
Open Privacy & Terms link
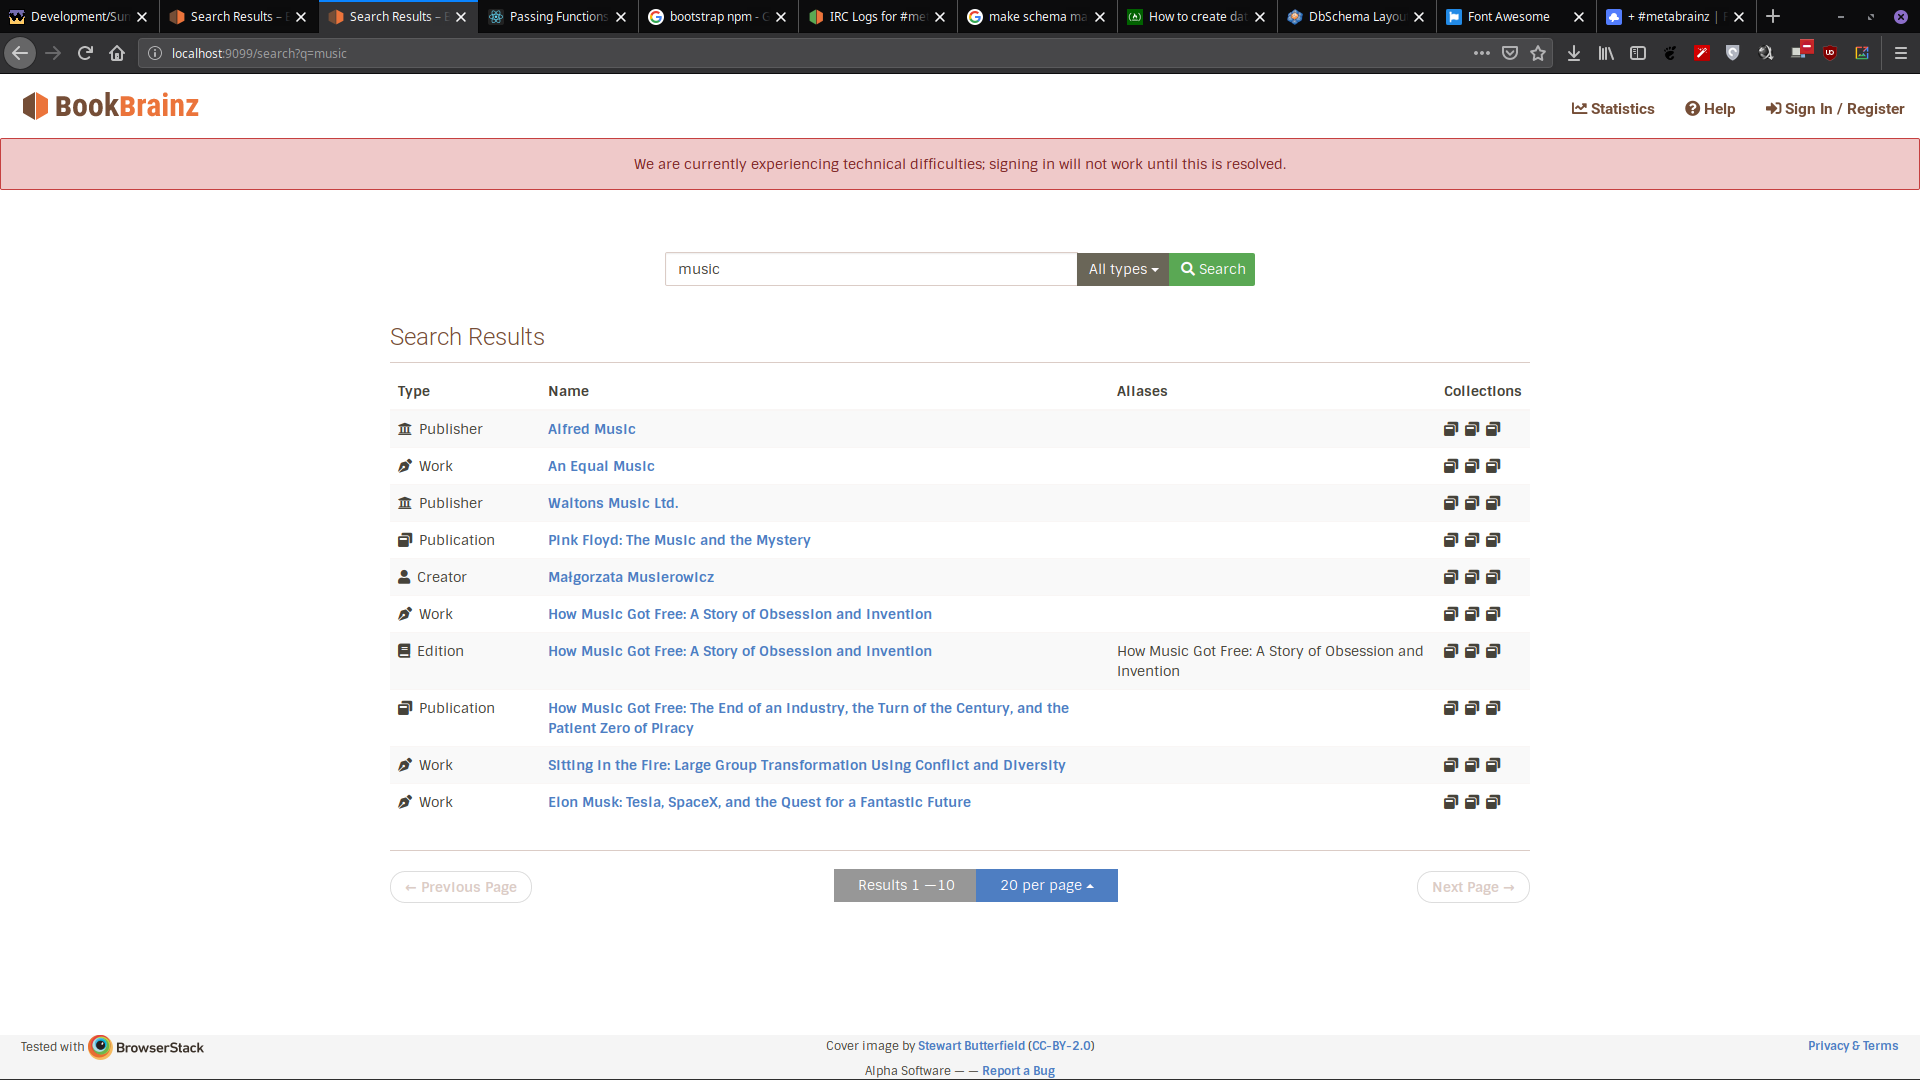tap(1853, 1046)
